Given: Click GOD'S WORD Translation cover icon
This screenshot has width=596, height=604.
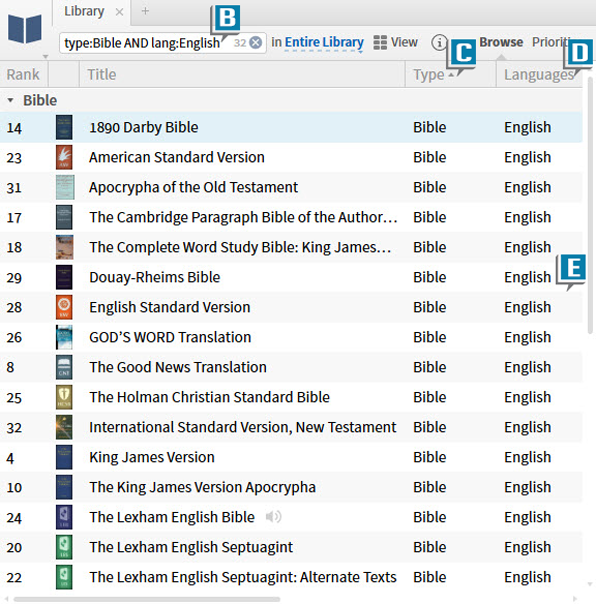Looking at the screenshot, I should tap(64, 337).
